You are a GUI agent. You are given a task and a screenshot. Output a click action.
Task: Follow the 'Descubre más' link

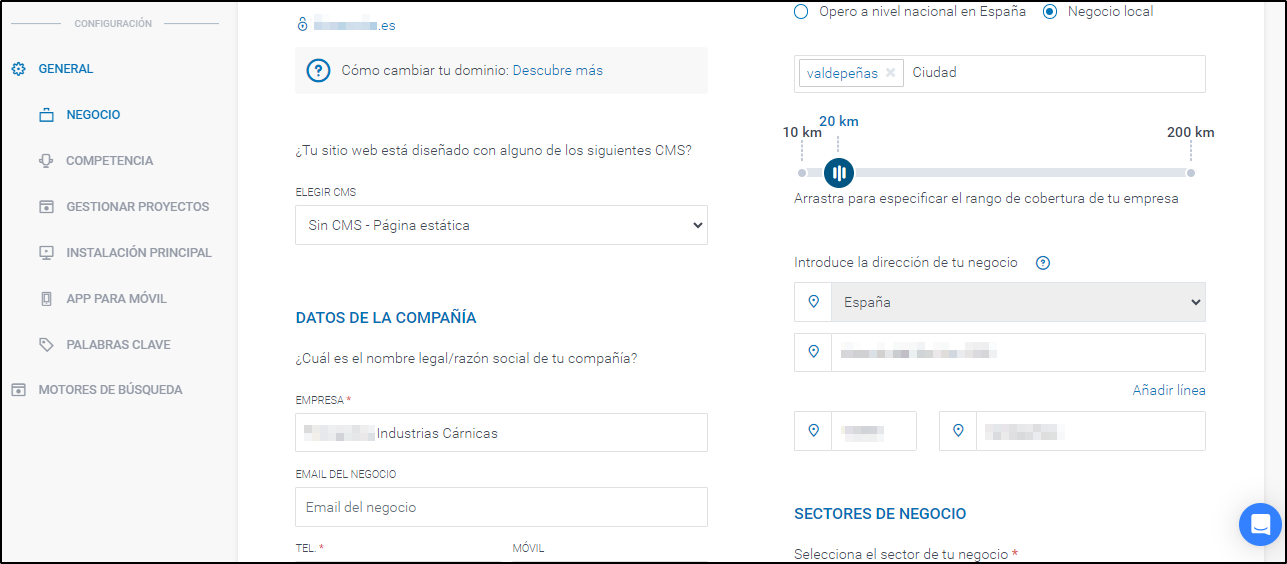[x=557, y=70]
